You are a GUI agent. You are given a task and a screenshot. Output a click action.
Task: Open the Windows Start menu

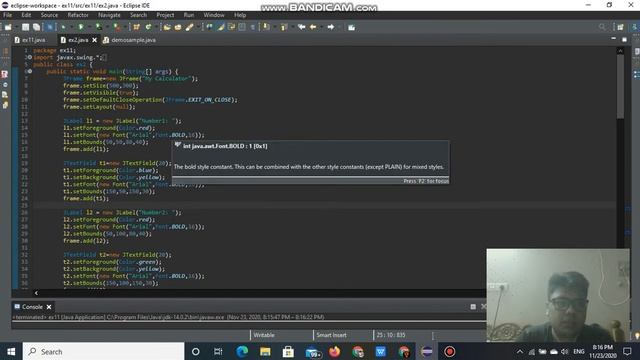tap(11, 351)
